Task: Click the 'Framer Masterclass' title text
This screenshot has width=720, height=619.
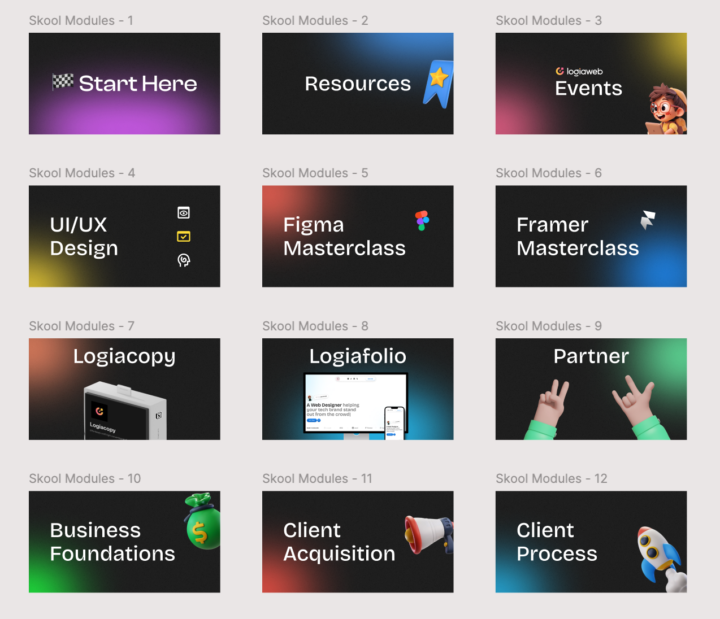Action: pos(578,236)
